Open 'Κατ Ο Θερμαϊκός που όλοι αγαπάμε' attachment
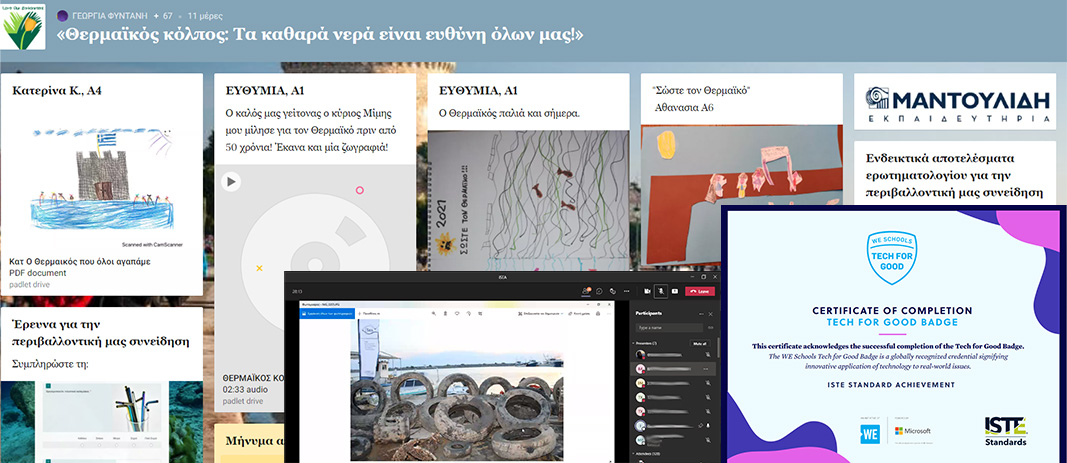This screenshot has width=1067, height=463. tap(80, 261)
